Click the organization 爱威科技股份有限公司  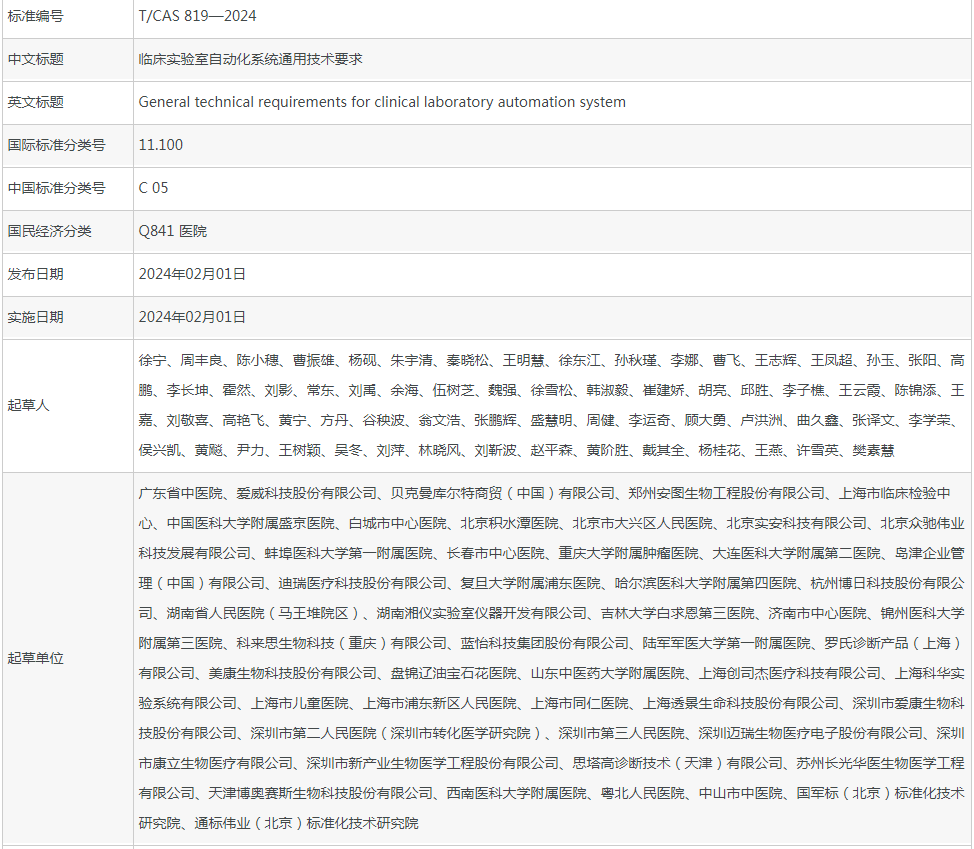tap(306, 494)
